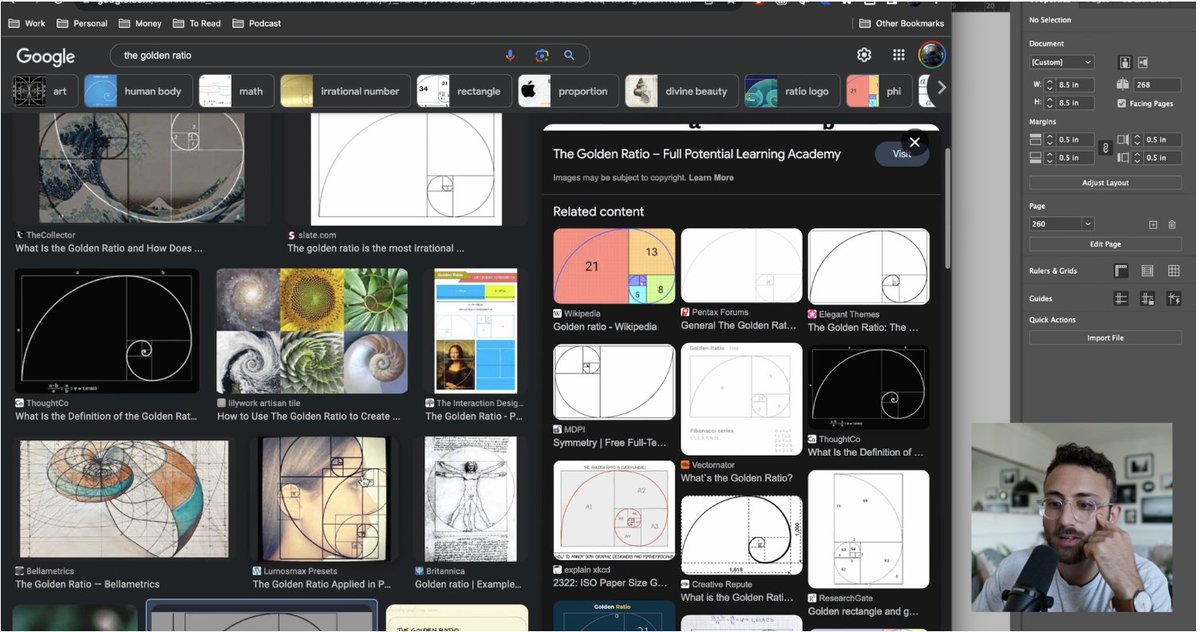This screenshot has width=1200, height=632.
Task: Click the Import File button
Action: [1105, 338]
